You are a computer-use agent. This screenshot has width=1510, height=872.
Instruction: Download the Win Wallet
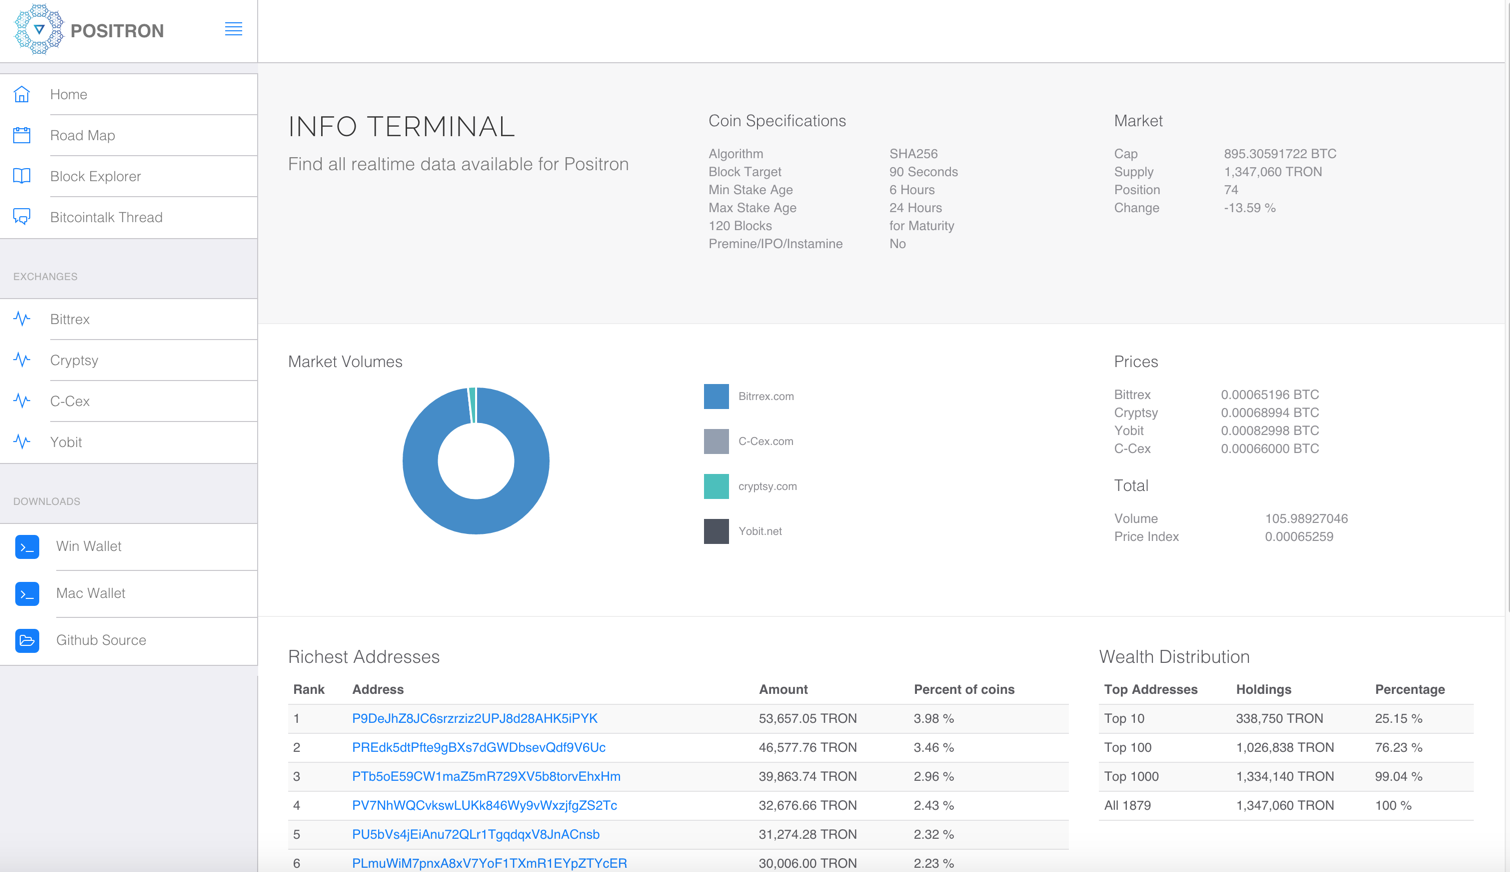pyautogui.click(x=129, y=547)
